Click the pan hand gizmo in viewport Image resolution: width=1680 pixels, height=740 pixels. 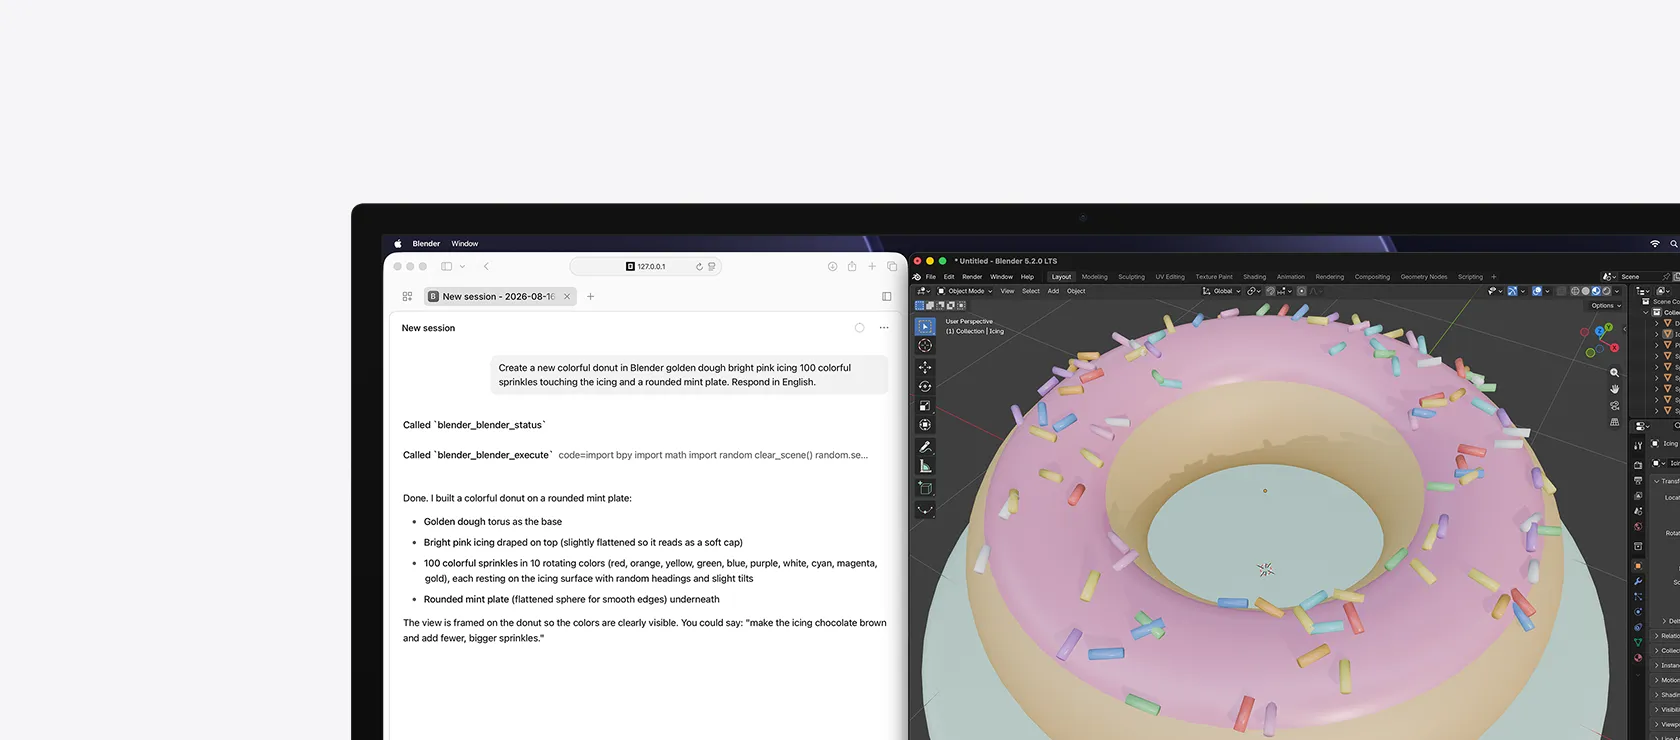[1614, 388]
